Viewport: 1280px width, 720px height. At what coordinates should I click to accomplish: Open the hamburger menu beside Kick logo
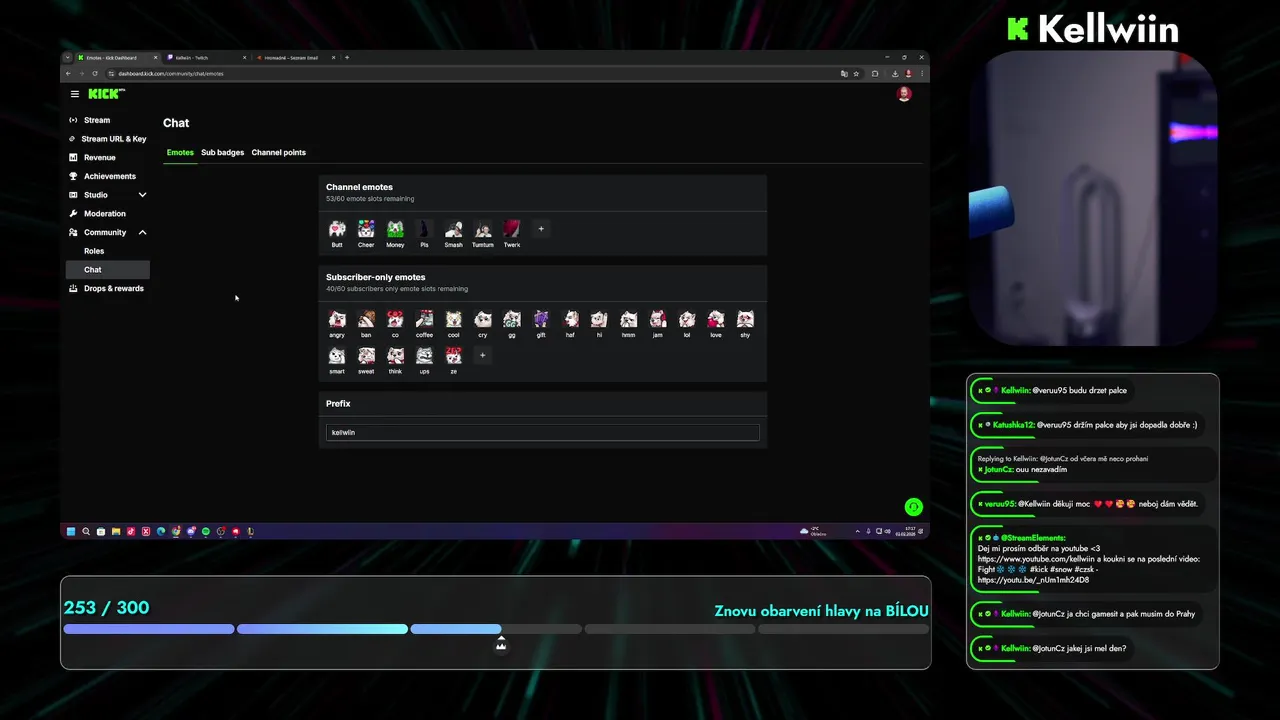(x=75, y=94)
